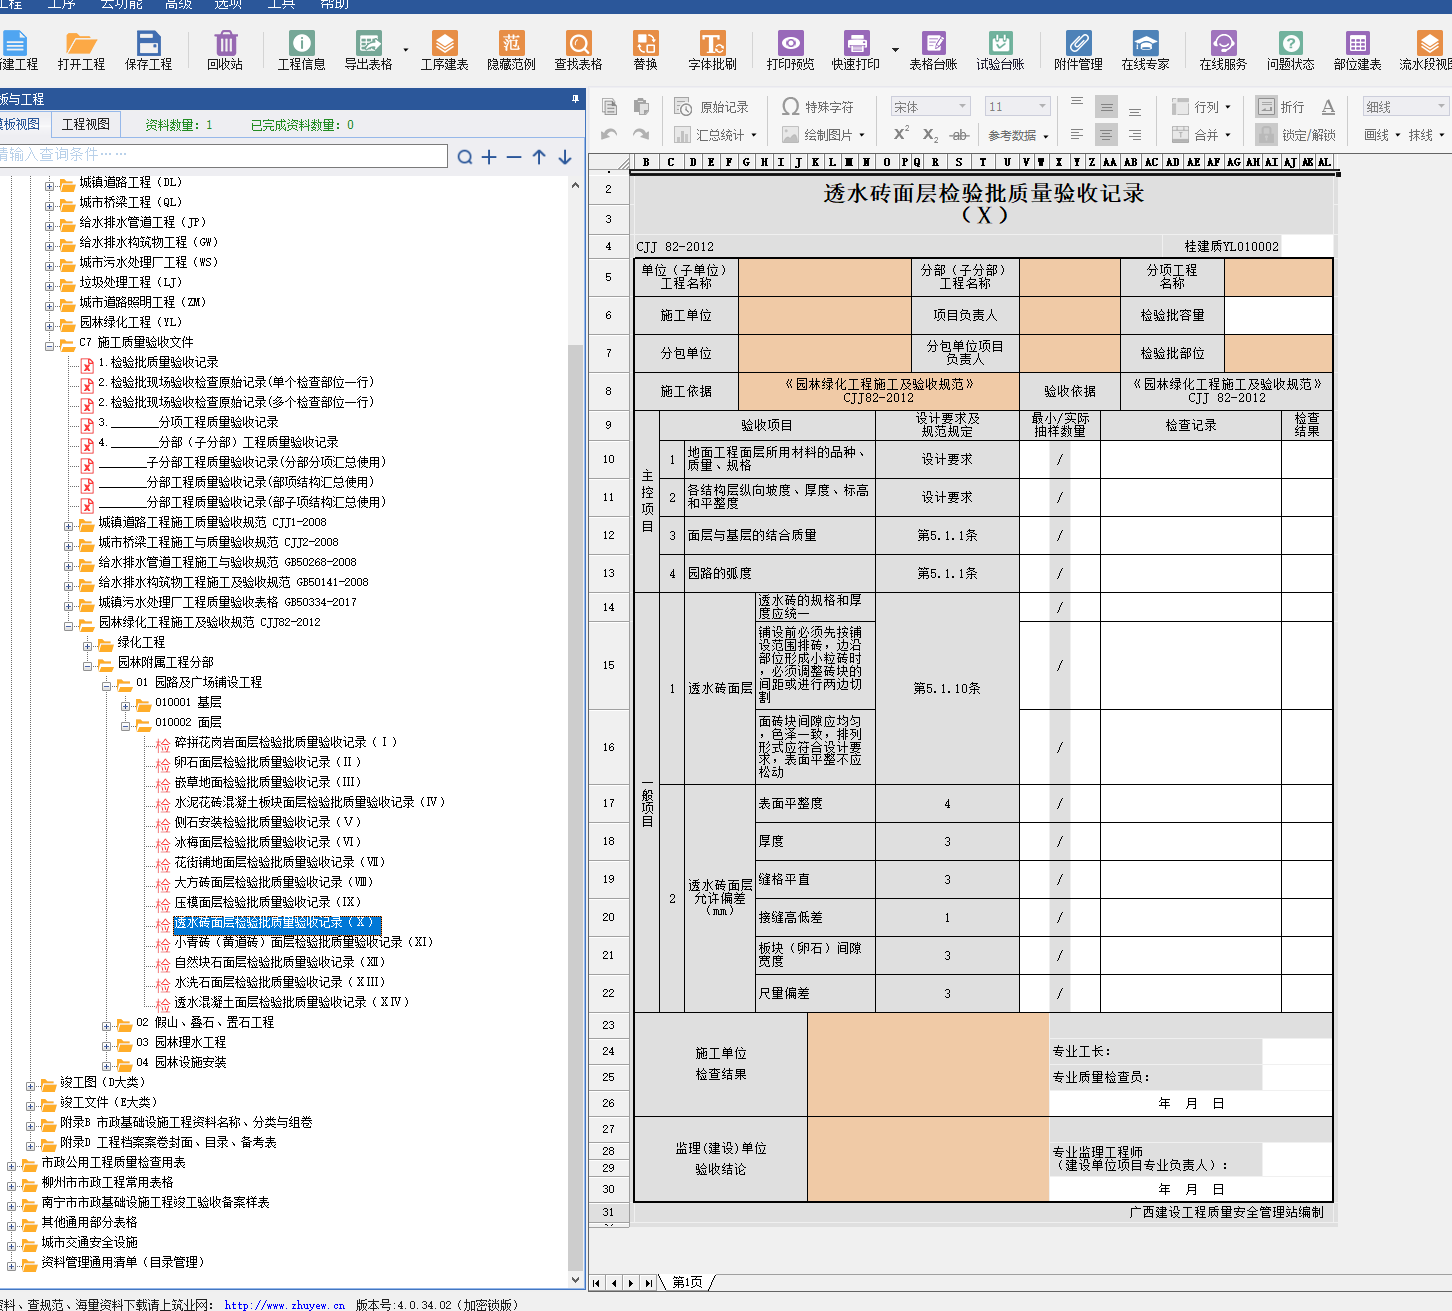
Task: Switch to the 模板视图 tab
Action: pos(20,124)
